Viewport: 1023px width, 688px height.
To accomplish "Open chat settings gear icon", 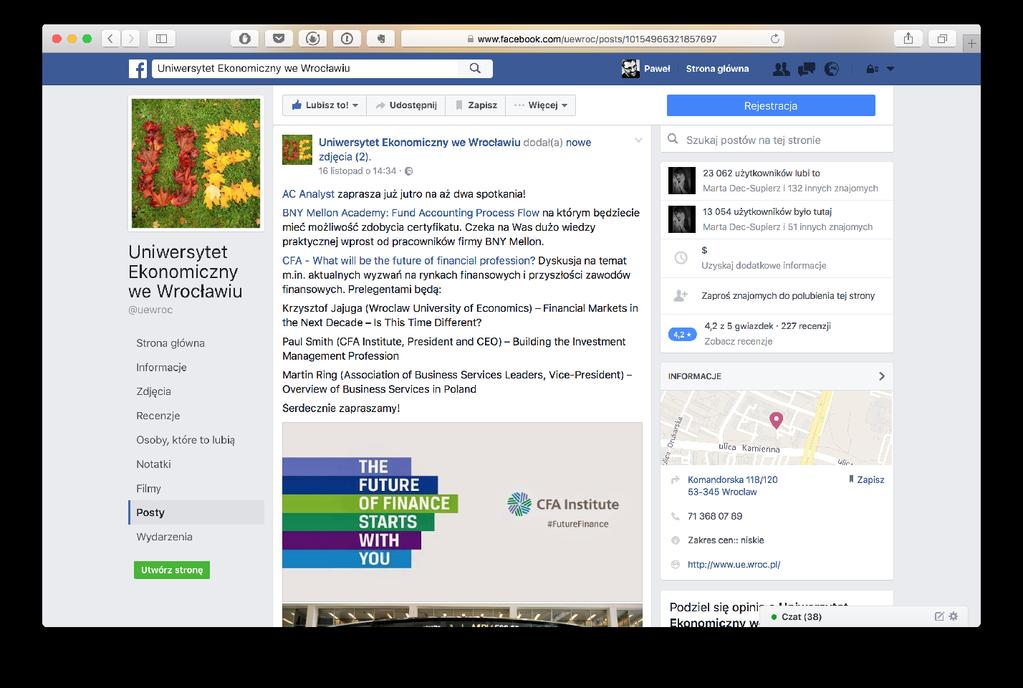I will pyautogui.click(x=953, y=616).
